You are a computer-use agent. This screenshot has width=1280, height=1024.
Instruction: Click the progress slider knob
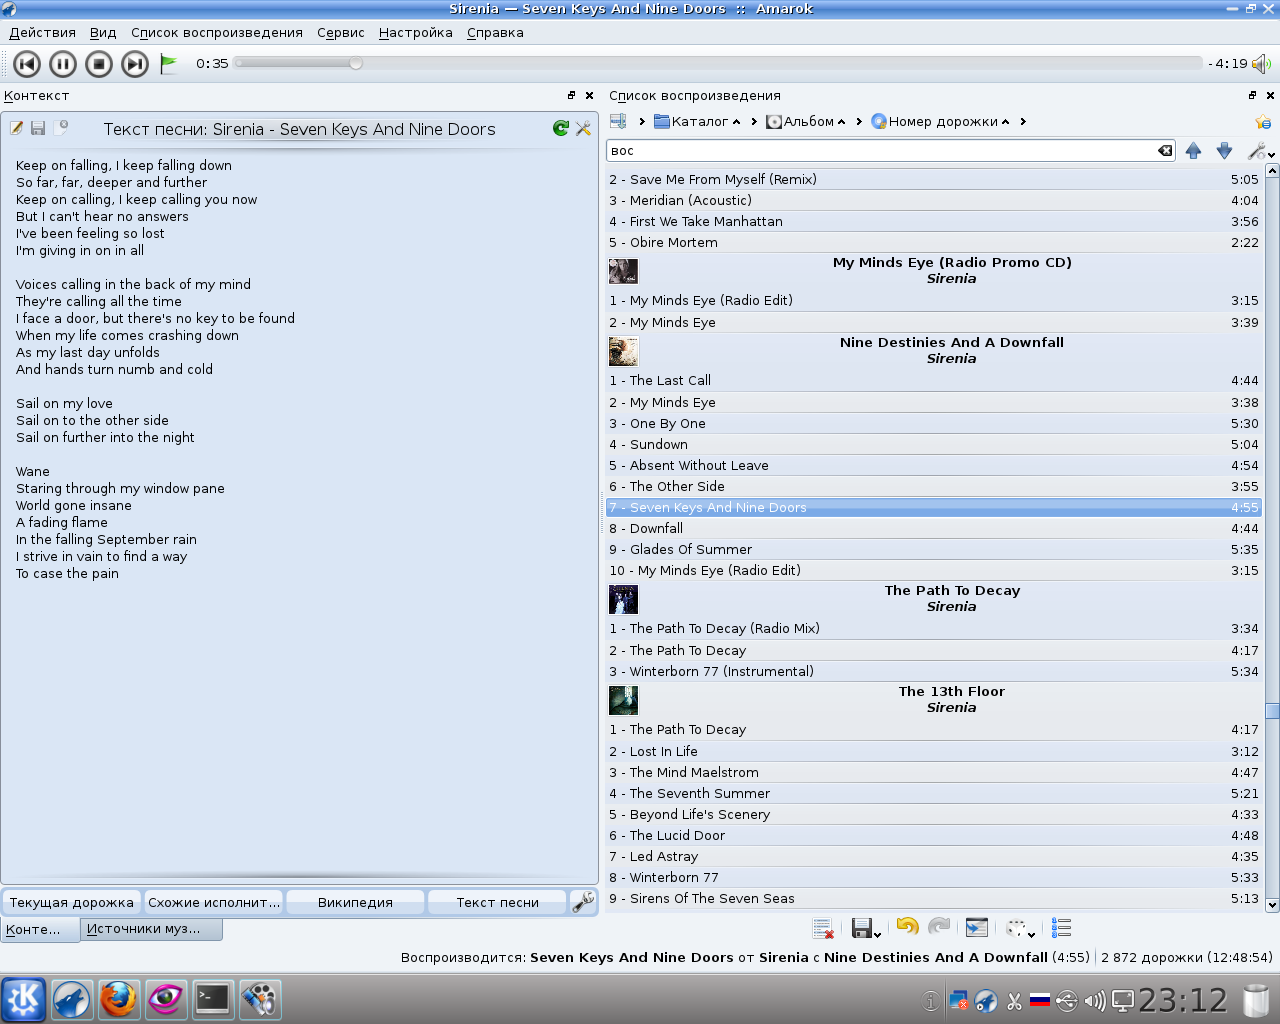pos(356,63)
